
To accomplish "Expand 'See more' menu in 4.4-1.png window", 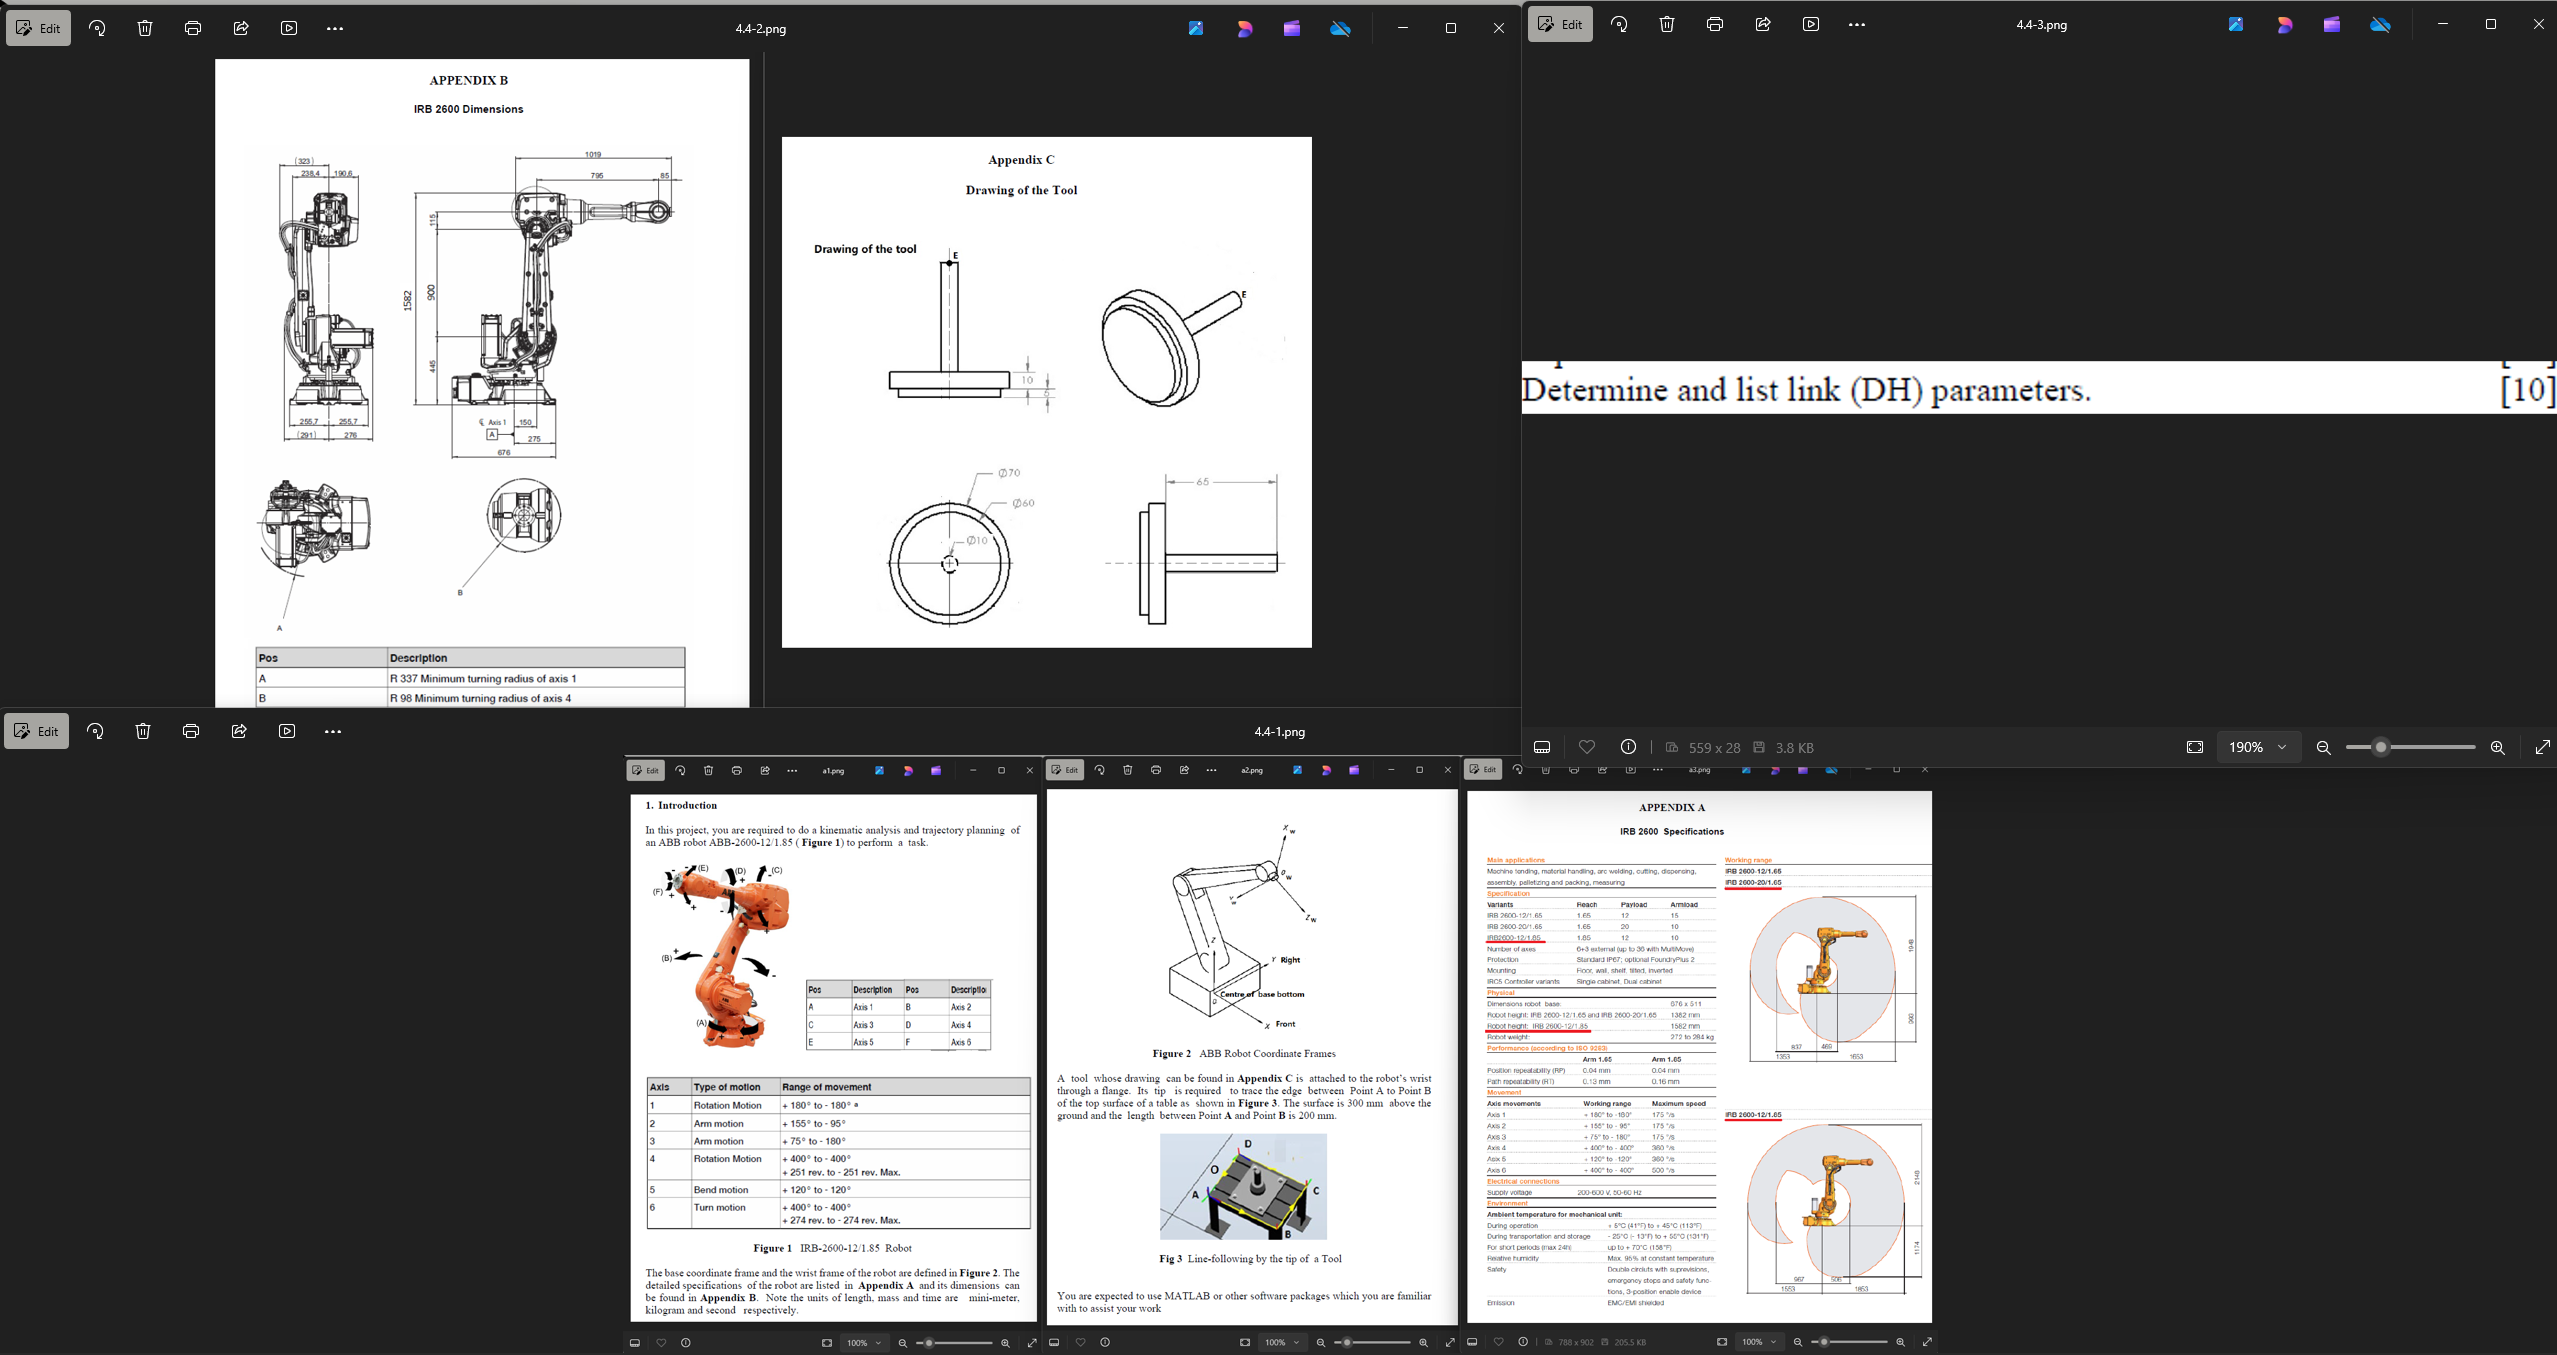I will 333,731.
